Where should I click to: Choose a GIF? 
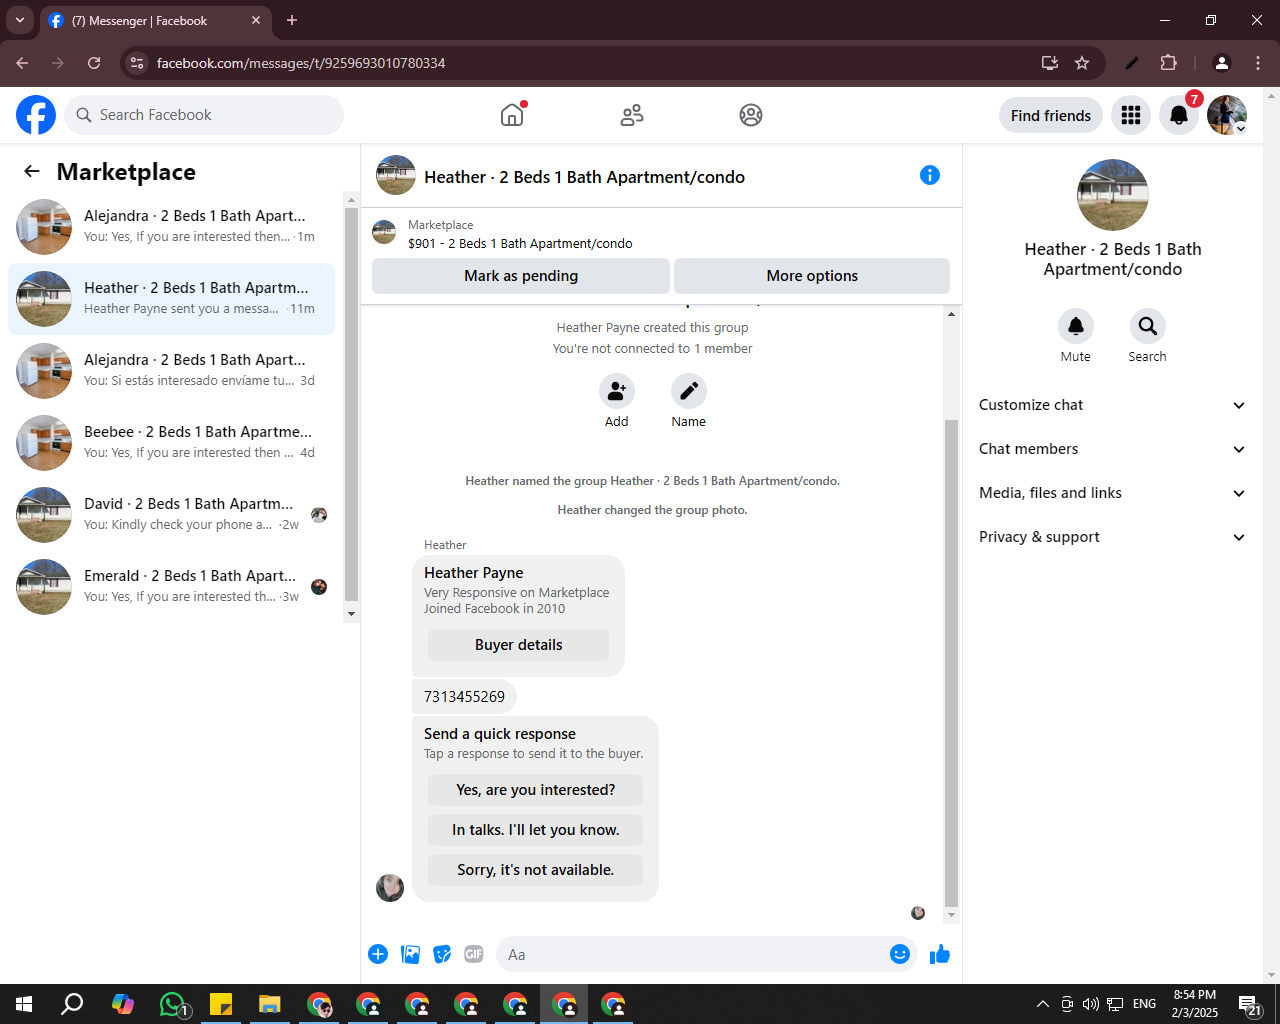(x=474, y=954)
